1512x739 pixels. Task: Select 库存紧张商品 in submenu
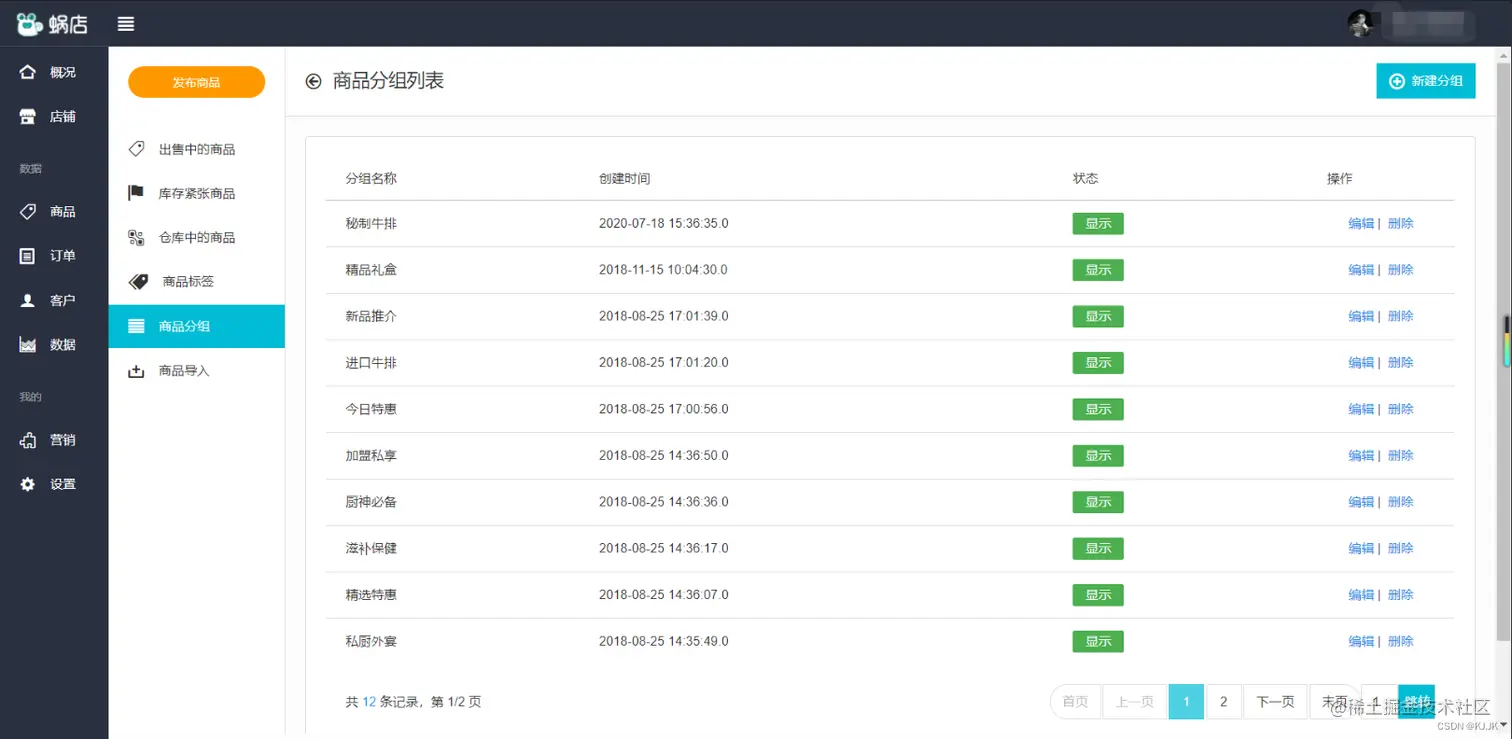(197, 193)
